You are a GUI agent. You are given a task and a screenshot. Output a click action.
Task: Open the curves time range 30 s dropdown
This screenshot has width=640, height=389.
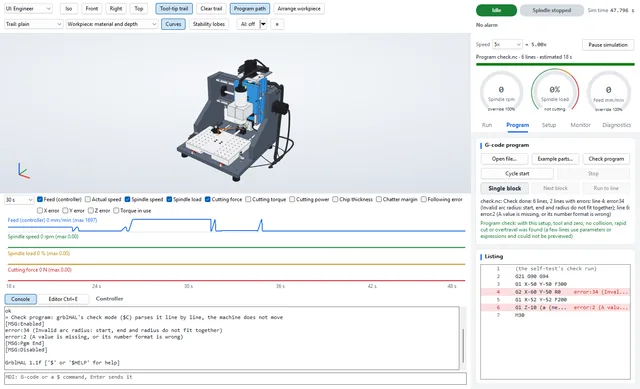19,200
